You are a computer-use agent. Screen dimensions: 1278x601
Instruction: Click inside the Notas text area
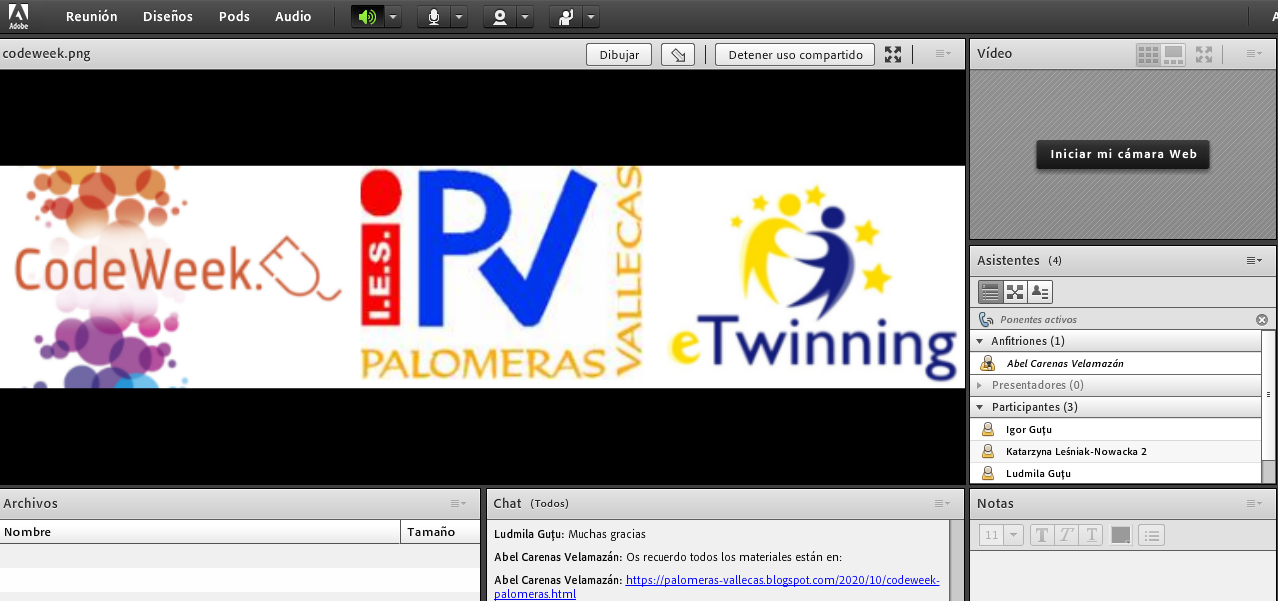[1122, 575]
